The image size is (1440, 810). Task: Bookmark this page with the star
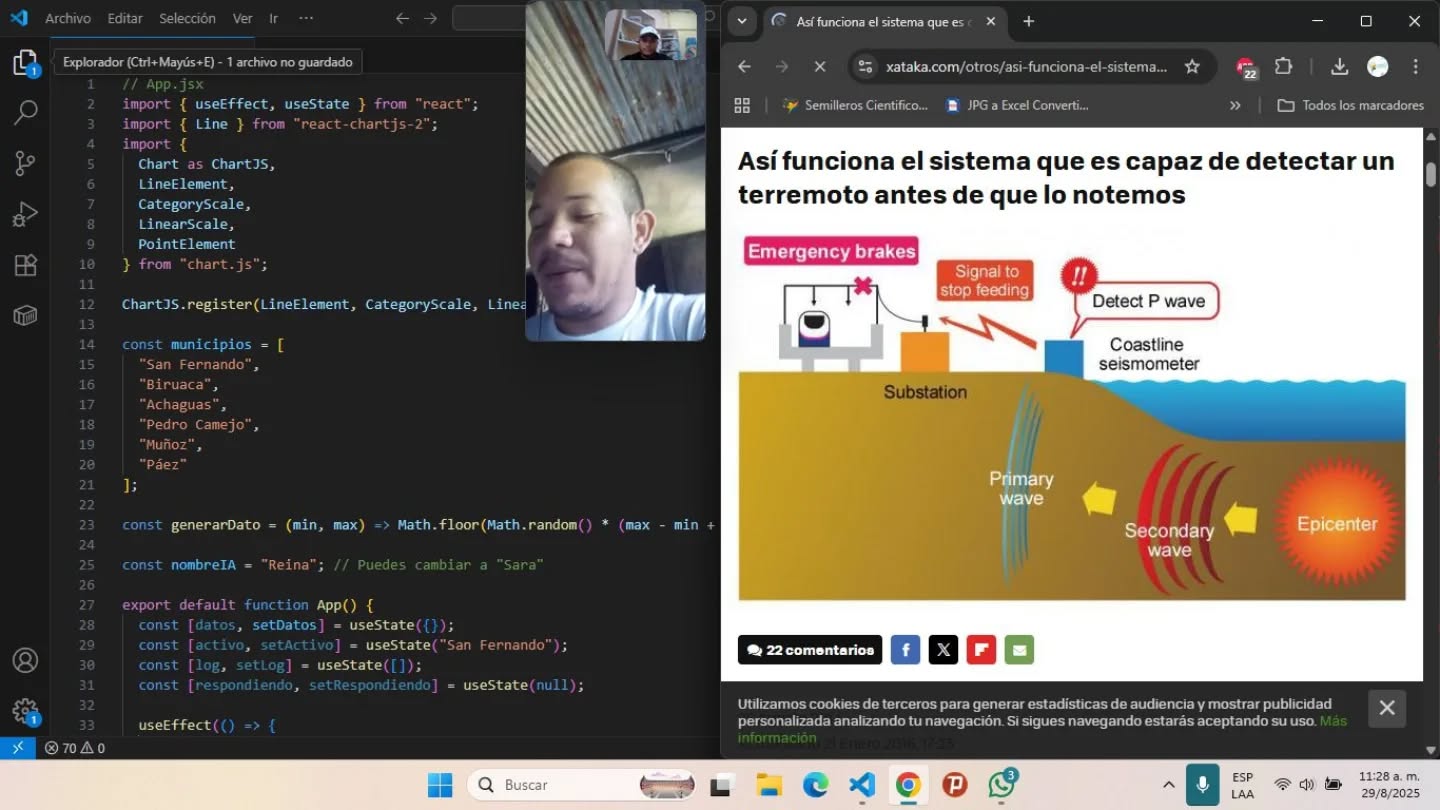1192,67
